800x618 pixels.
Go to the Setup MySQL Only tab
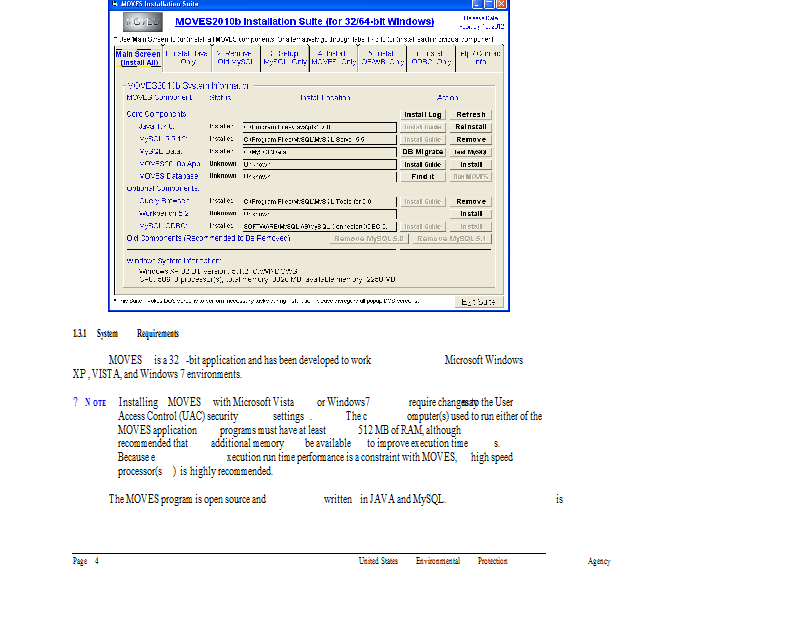click(x=285, y=57)
